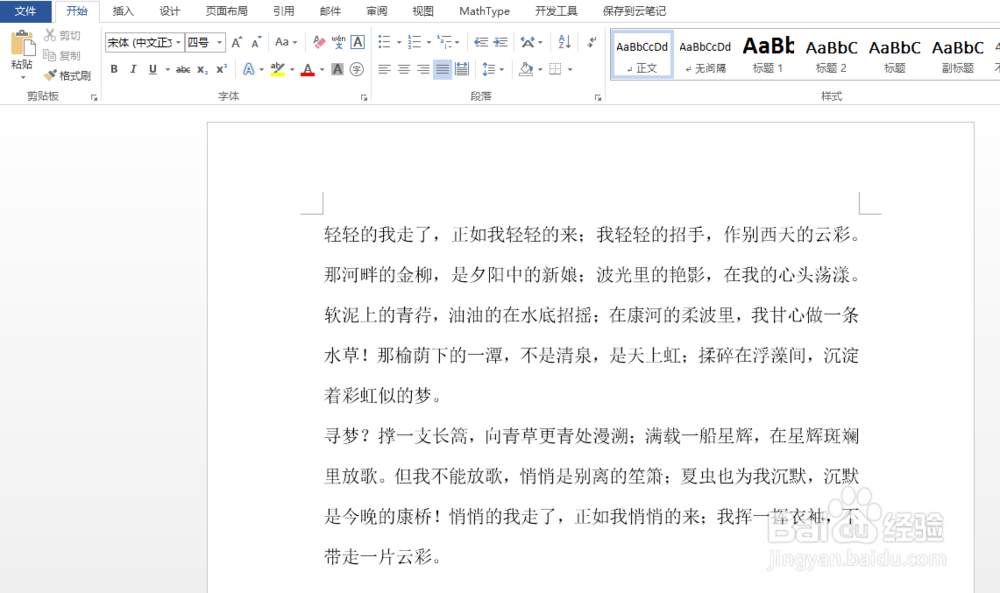Open the font name dropdown (宋体)
The image size is (1000, 593).
pos(179,43)
